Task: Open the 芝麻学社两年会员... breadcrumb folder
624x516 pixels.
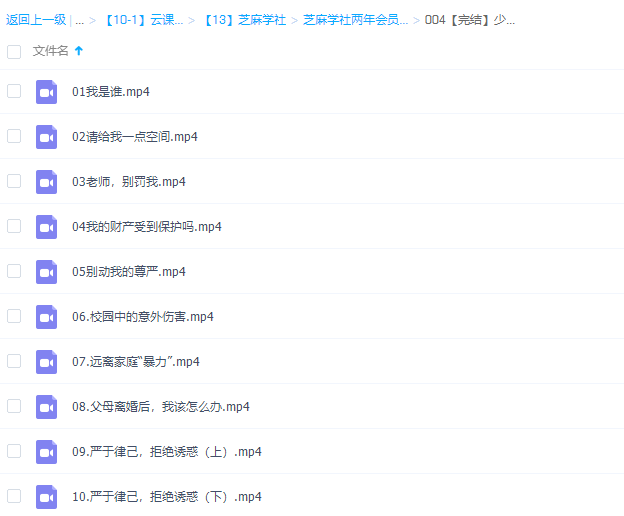Action: (x=355, y=20)
